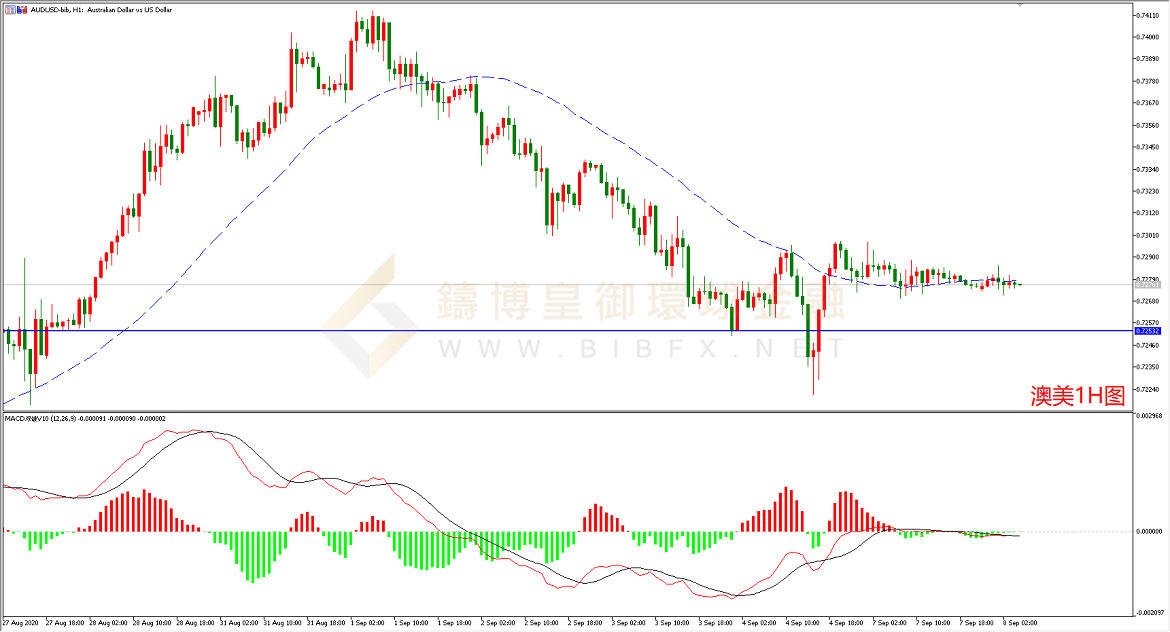Click the blue 0.72532 price label
This screenshot has height=632, width=1170.
tap(1146, 330)
